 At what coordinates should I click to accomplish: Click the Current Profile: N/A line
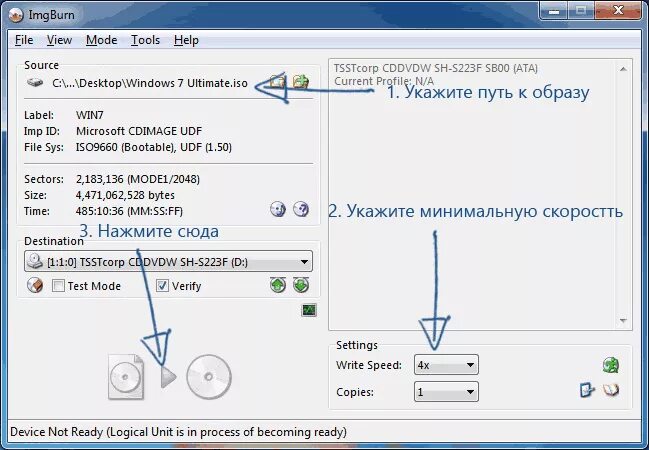[x=384, y=81]
